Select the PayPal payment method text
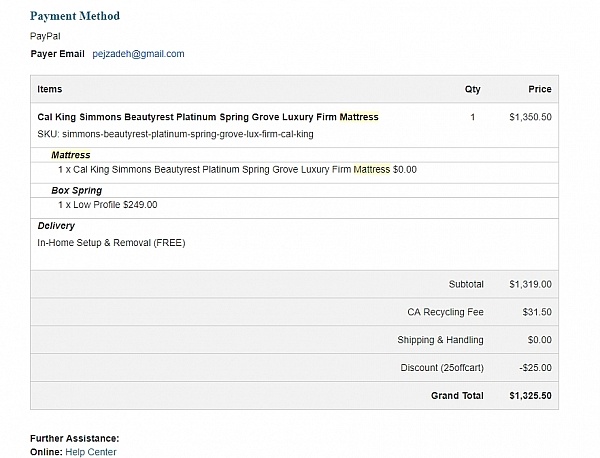600x458 pixels. pos(45,36)
